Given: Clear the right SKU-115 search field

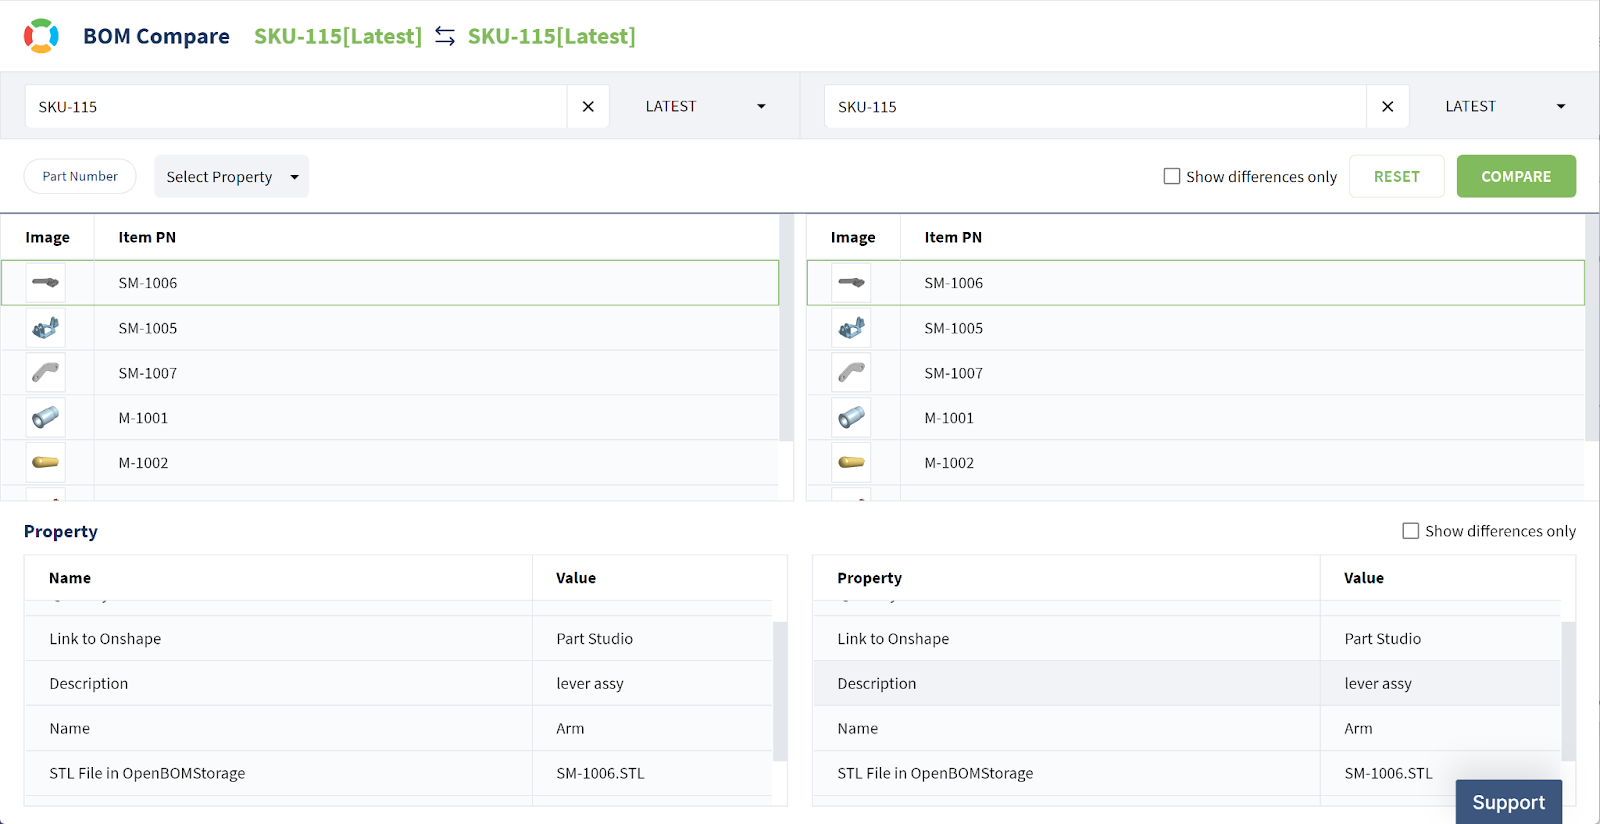Looking at the screenshot, I should (x=1387, y=107).
